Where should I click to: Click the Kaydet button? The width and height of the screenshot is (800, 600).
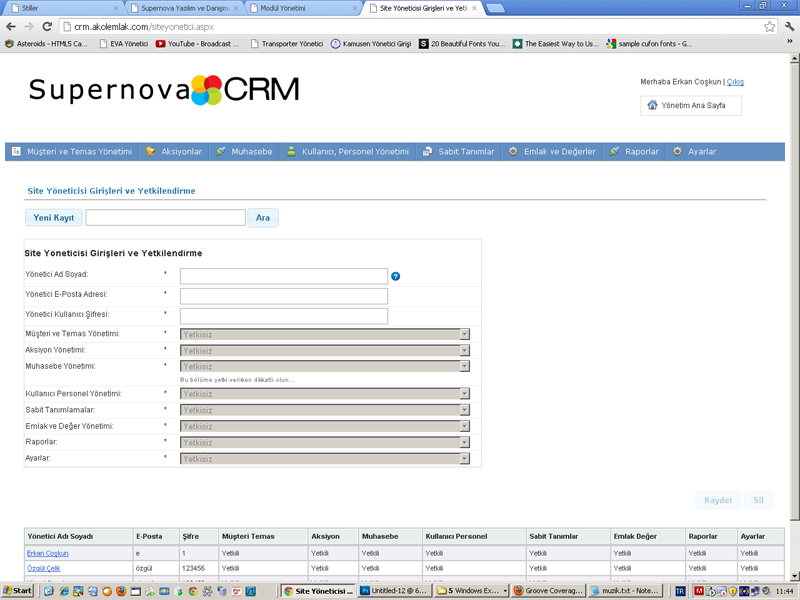pyautogui.click(x=718, y=500)
